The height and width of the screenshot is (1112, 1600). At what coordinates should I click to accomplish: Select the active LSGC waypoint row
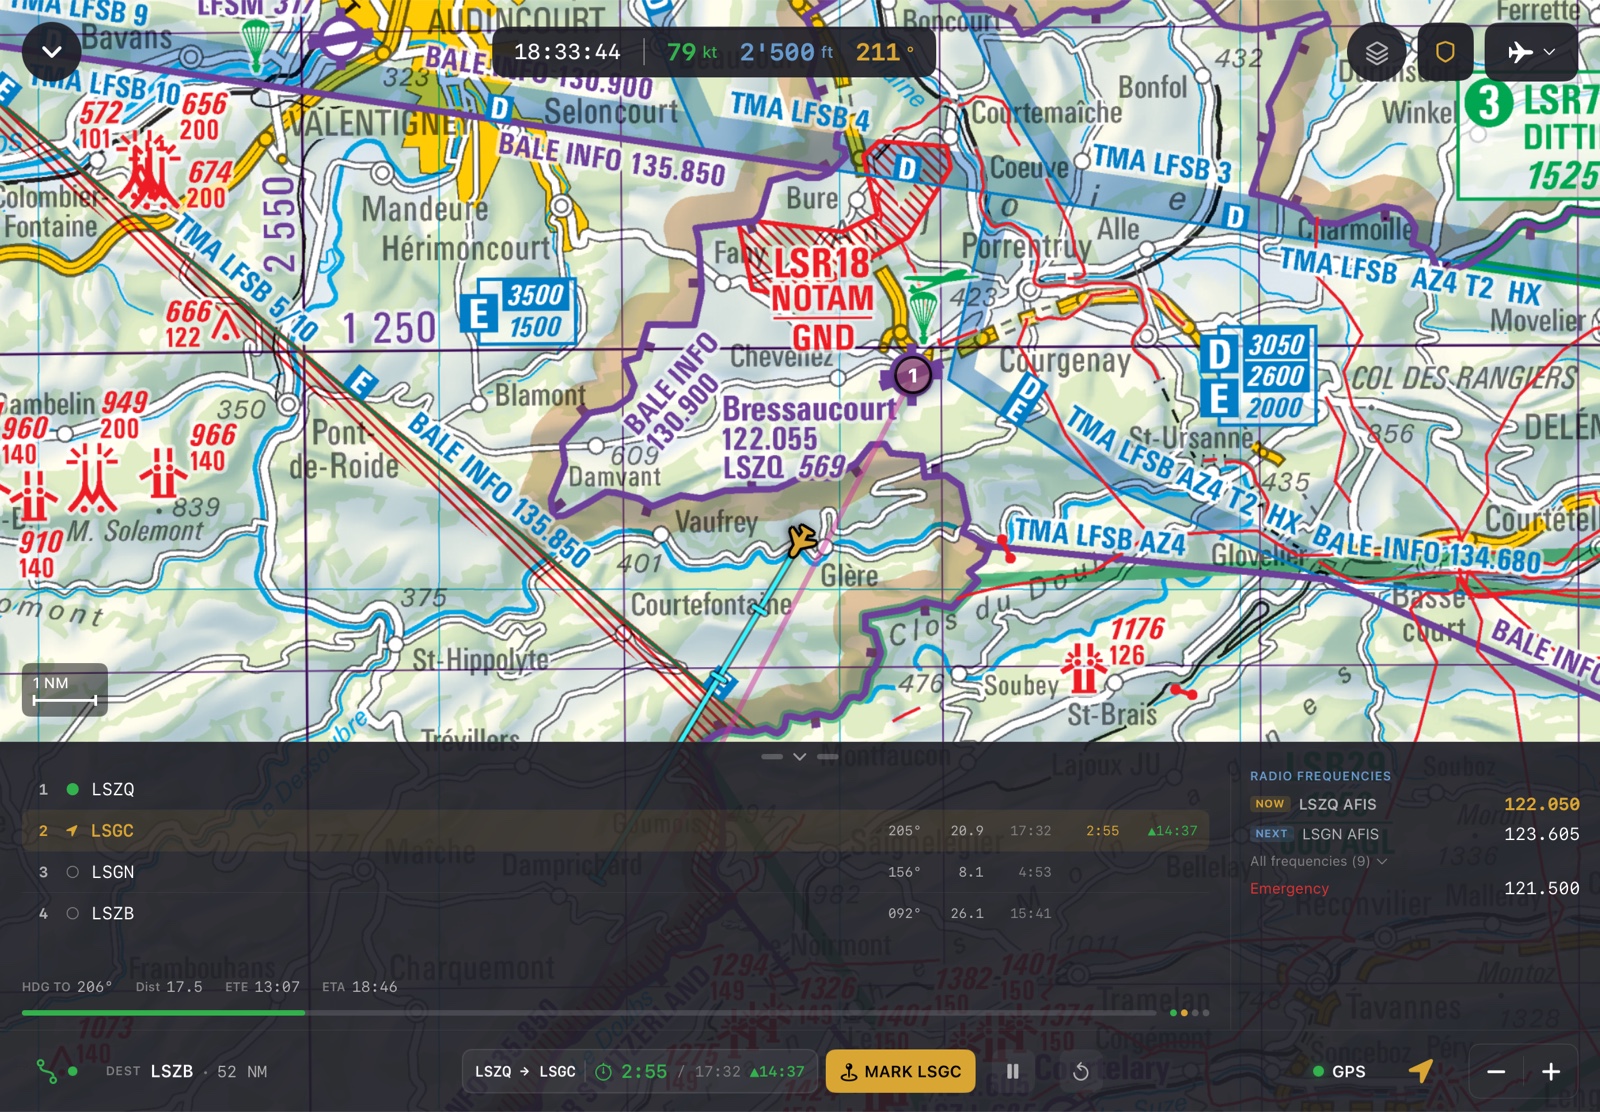(x=615, y=831)
